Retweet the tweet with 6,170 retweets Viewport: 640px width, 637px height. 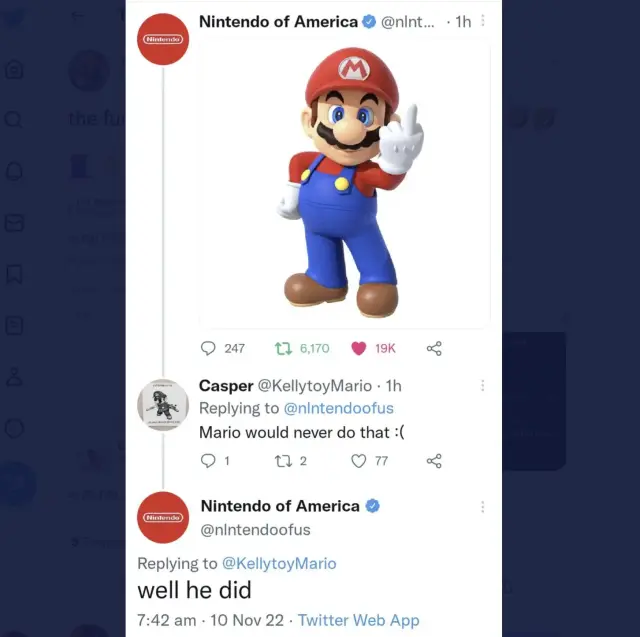coord(283,348)
